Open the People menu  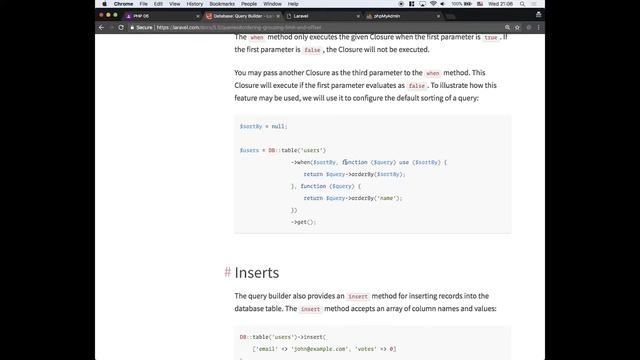click(x=249, y=4)
